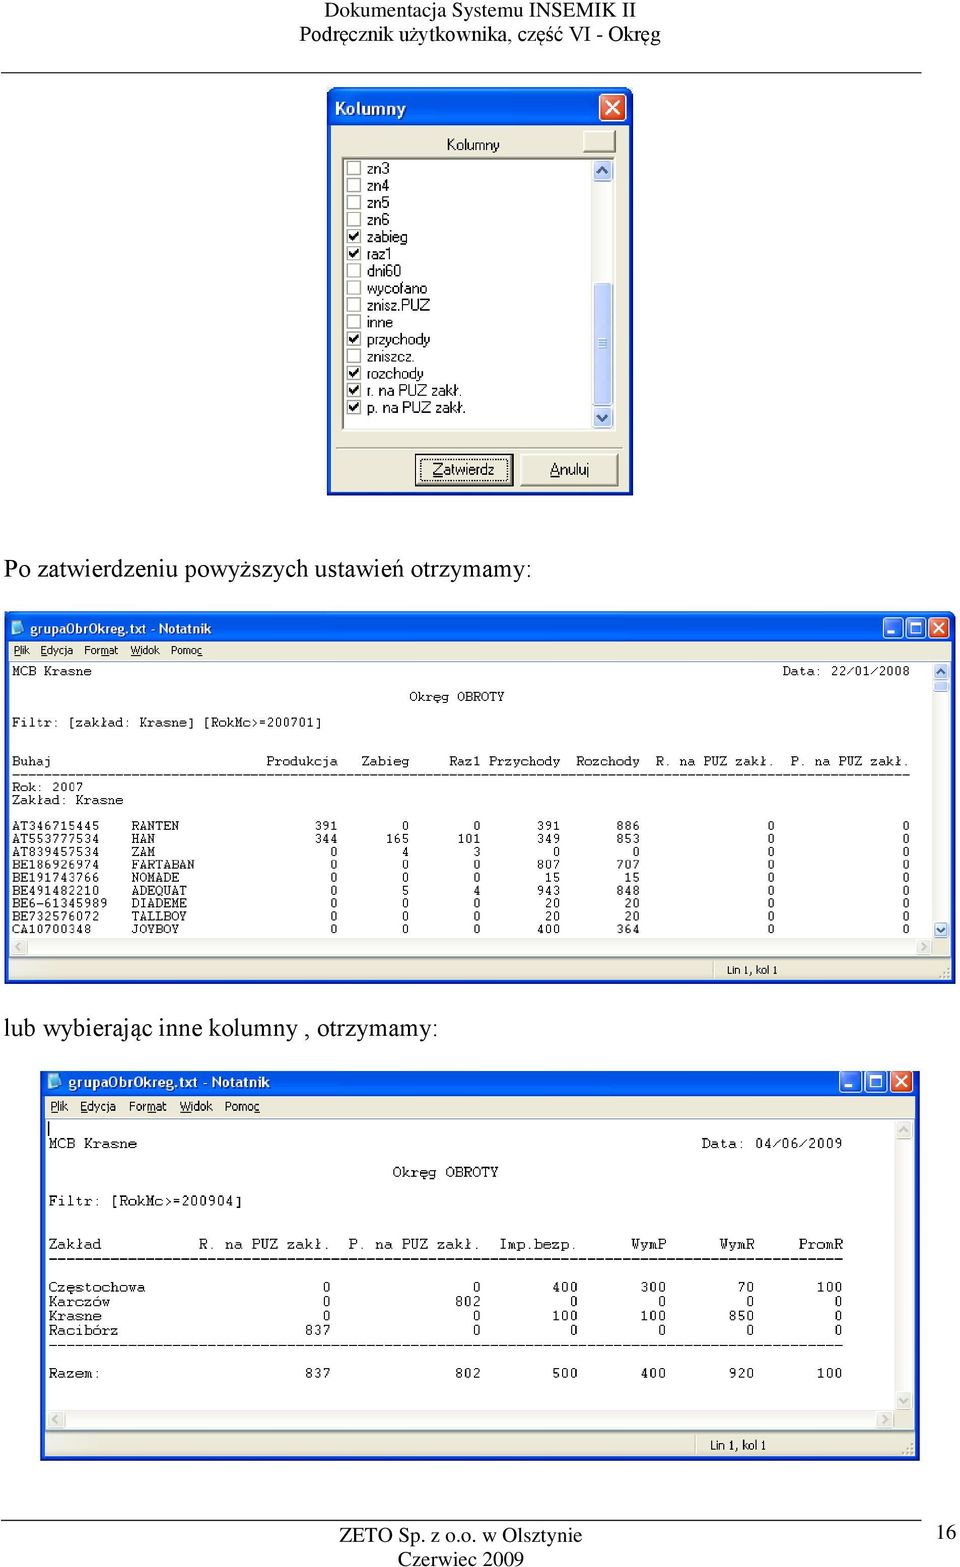Click vertical scroll-down arrow in first Notatnik

940,930
